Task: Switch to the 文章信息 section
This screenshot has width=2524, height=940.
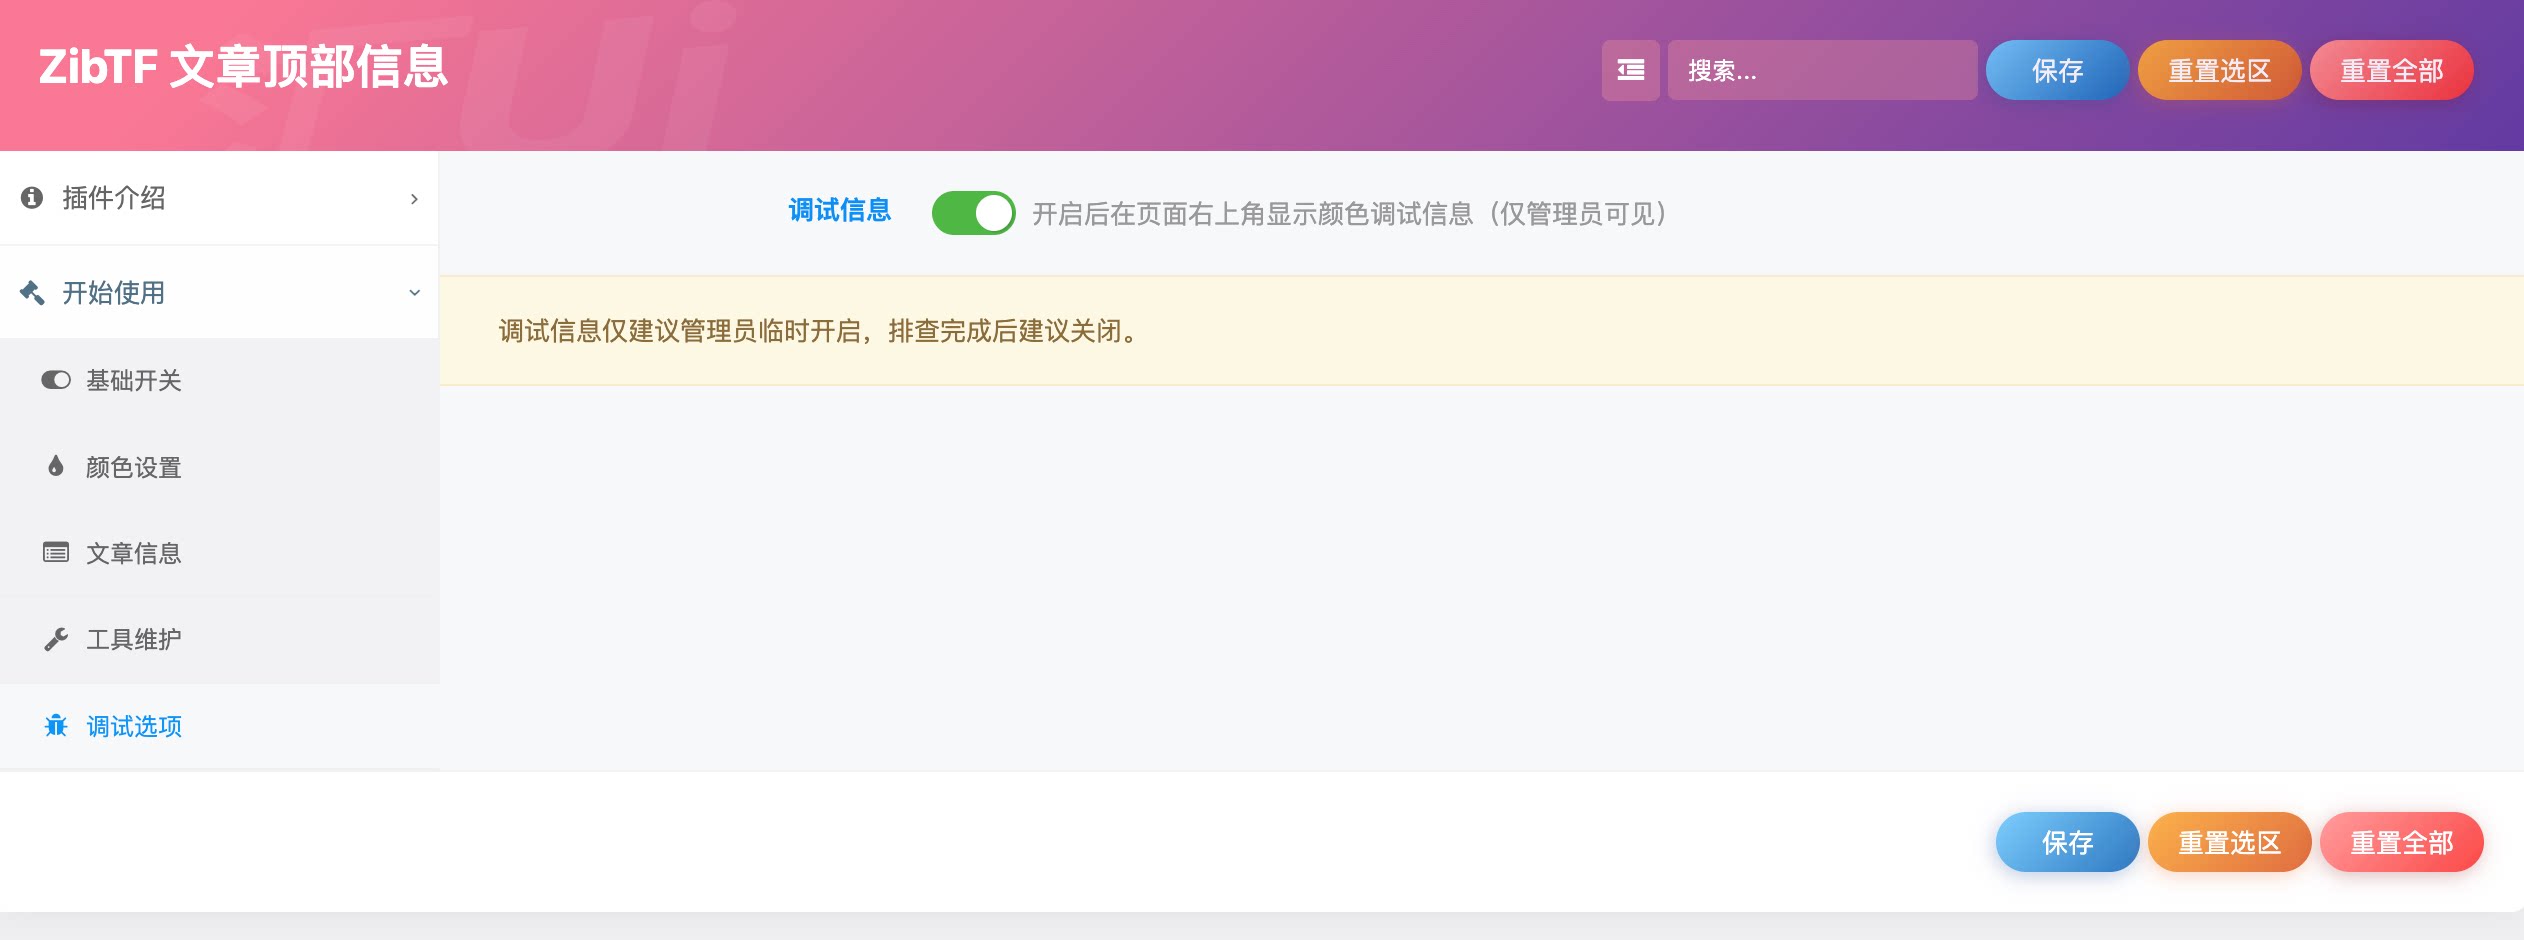Action: pyautogui.click(x=133, y=552)
